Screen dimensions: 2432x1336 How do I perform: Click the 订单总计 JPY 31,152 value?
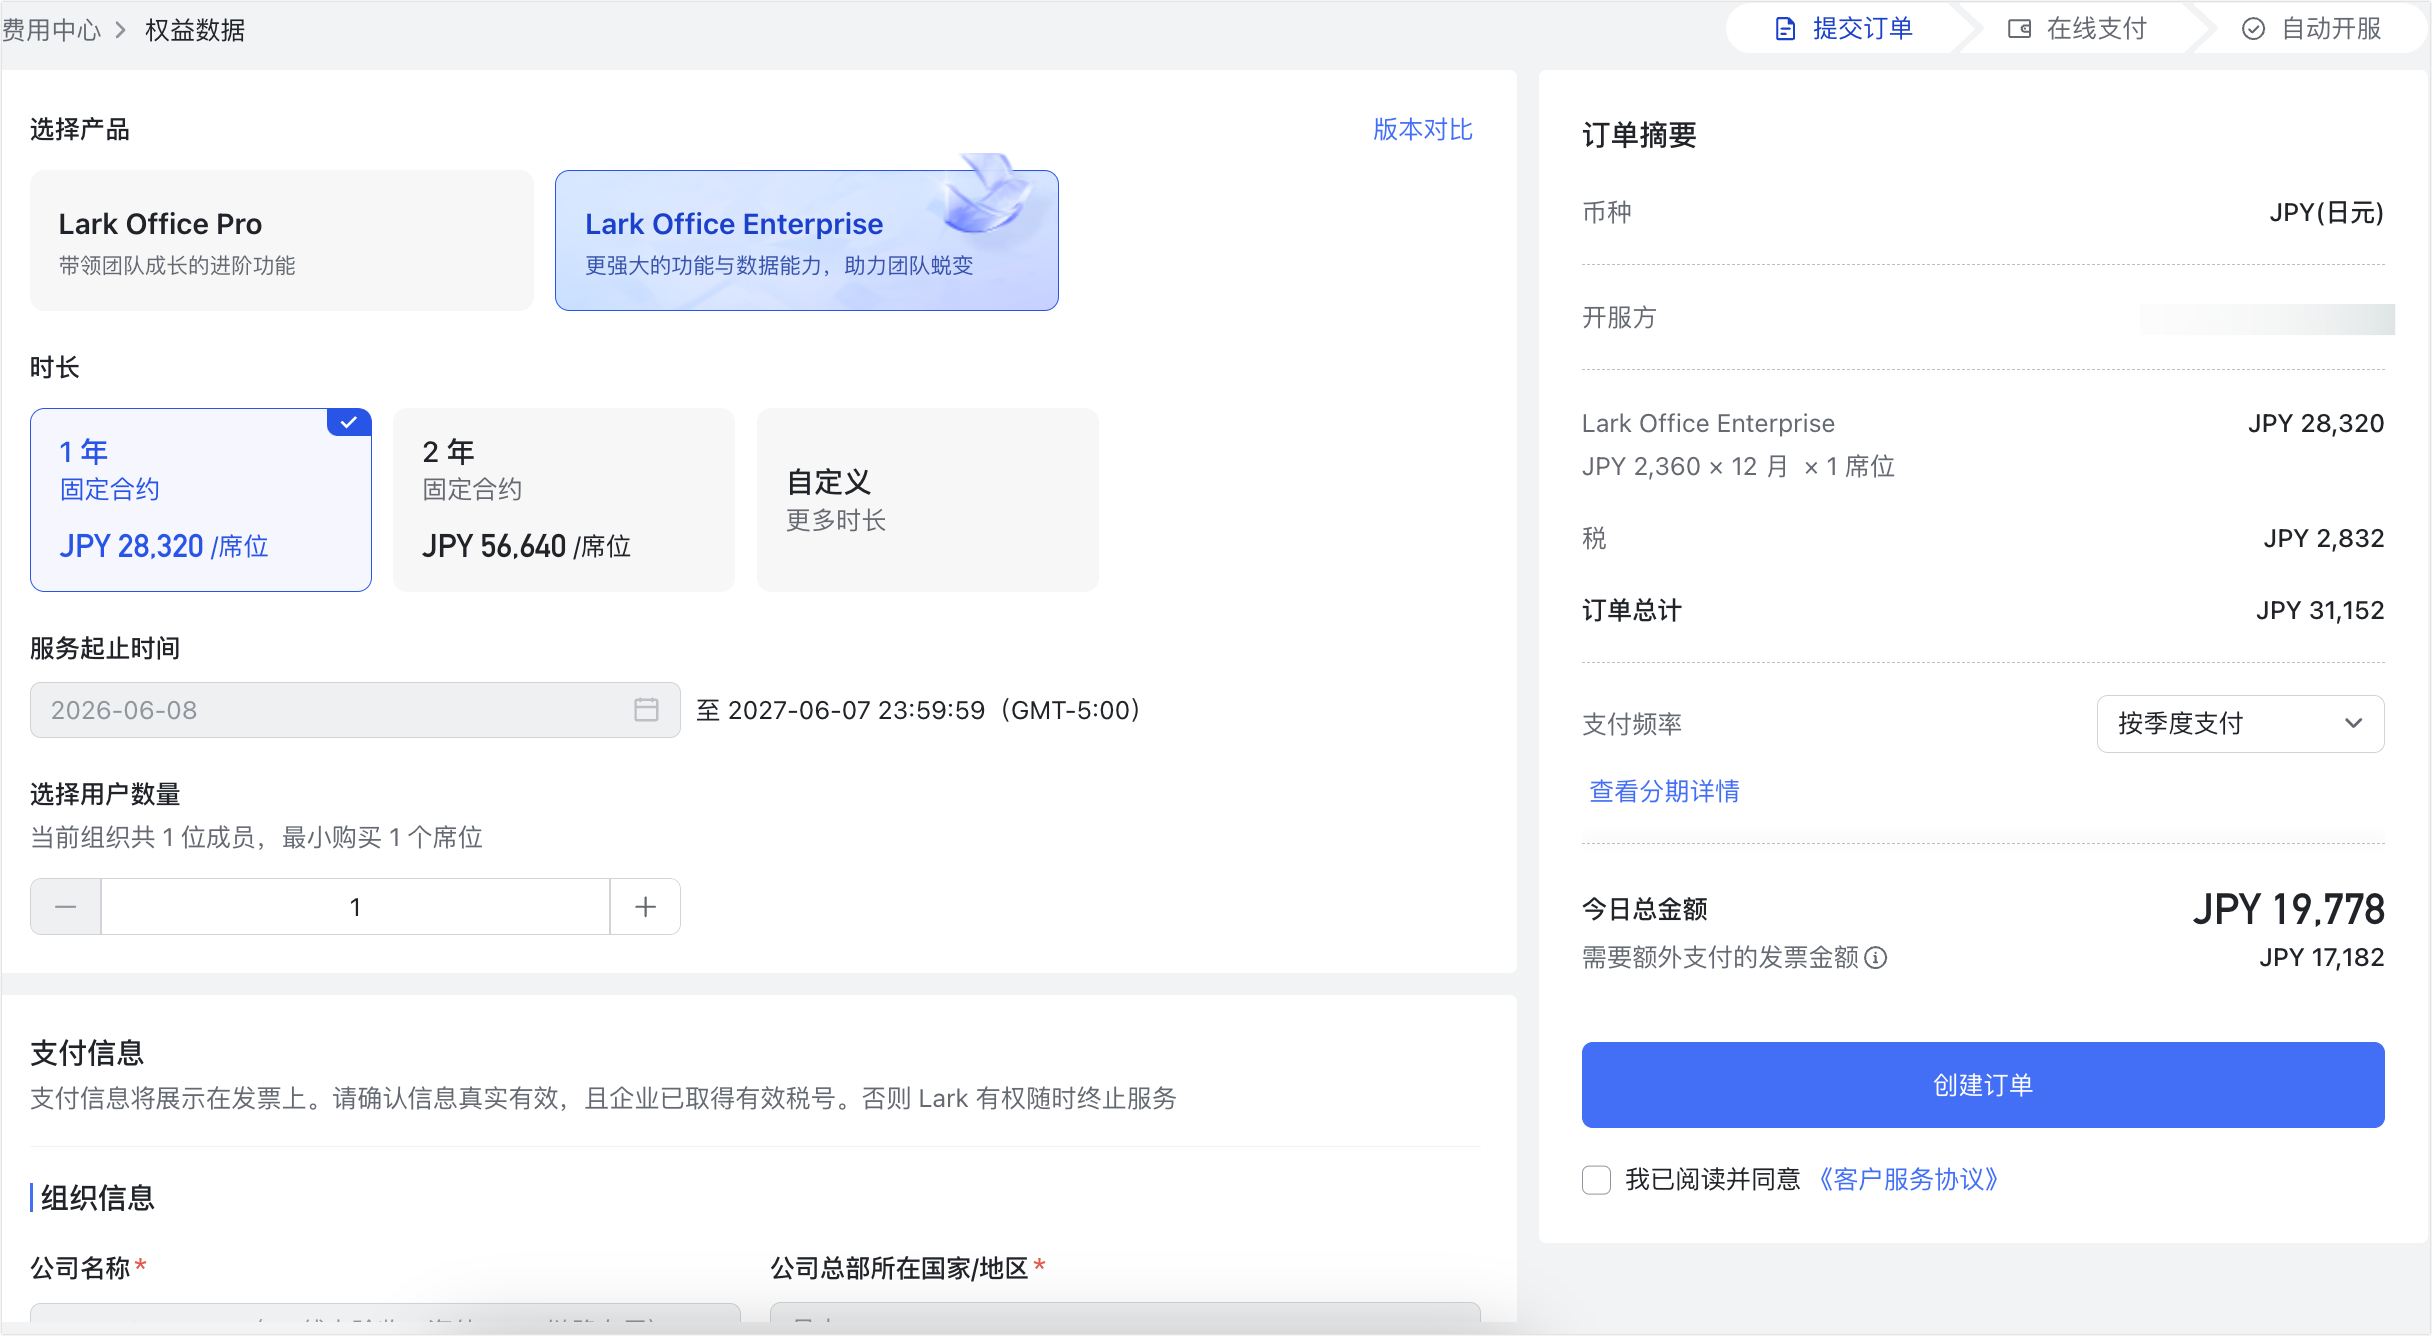(2320, 611)
